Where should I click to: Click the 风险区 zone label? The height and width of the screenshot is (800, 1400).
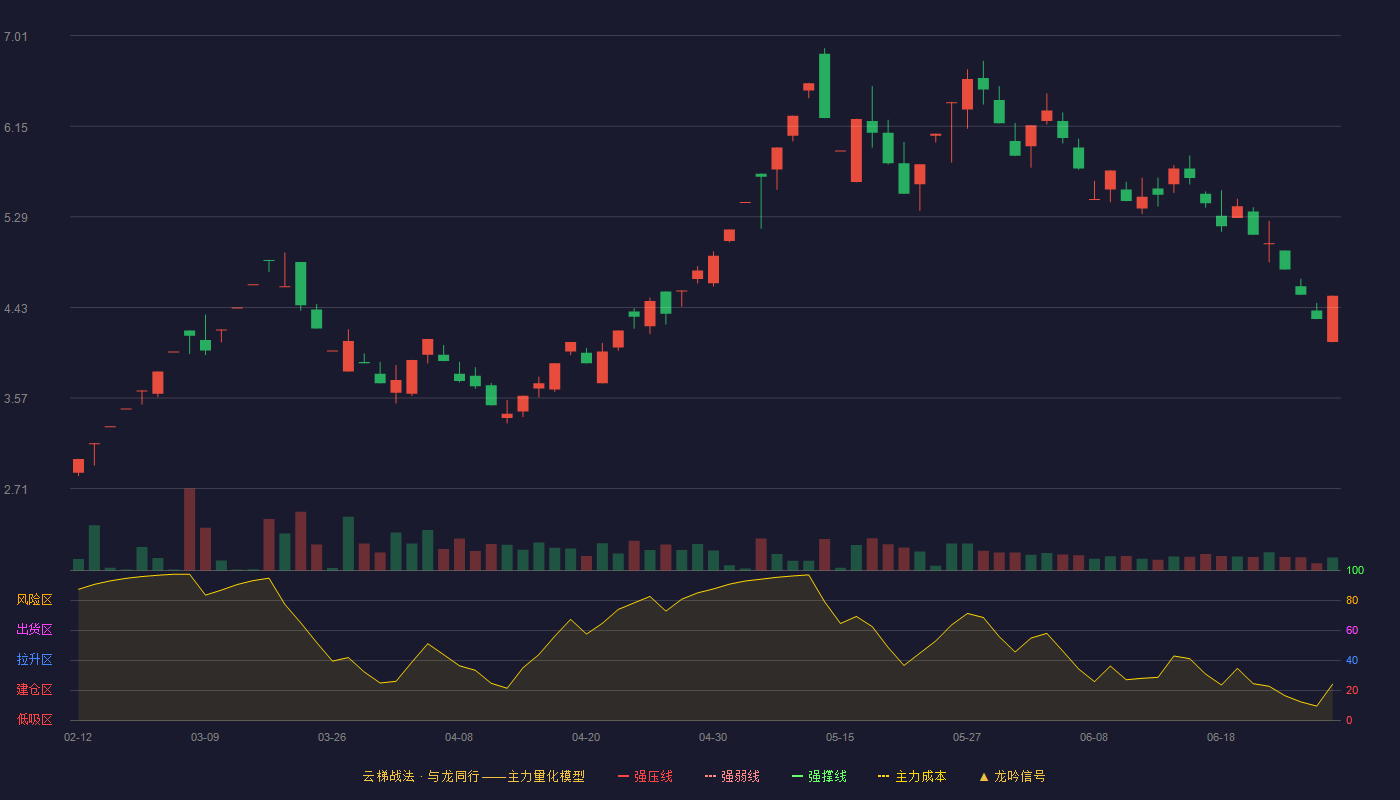[x=34, y=600]
